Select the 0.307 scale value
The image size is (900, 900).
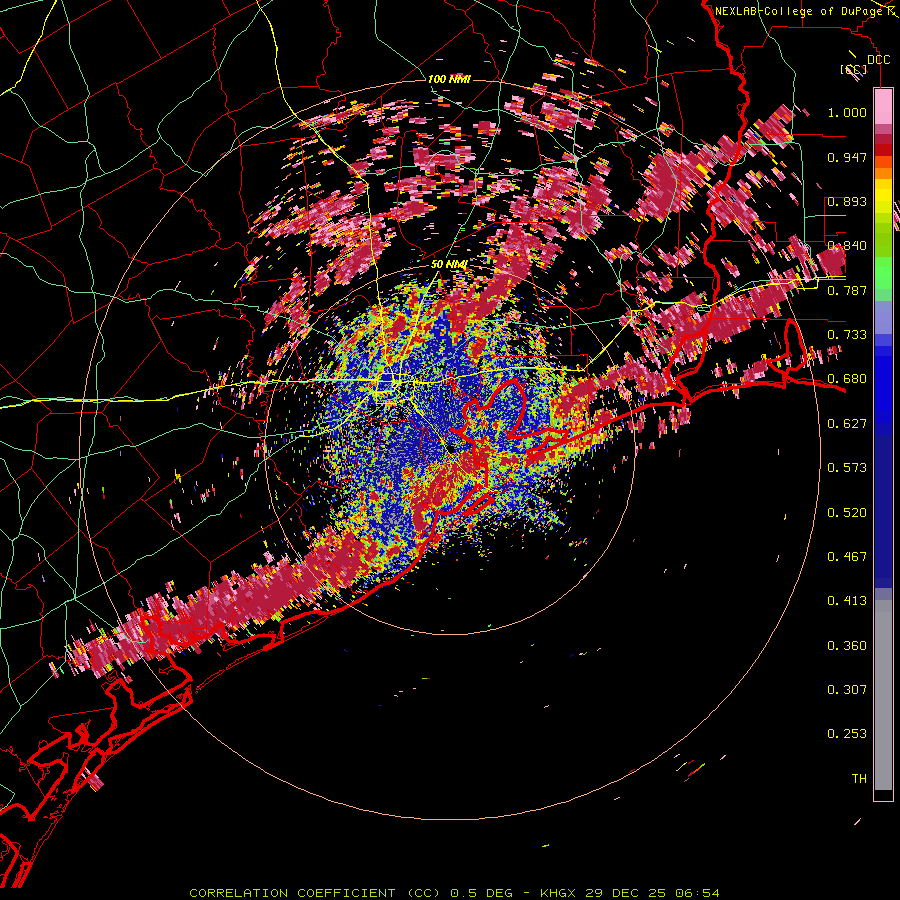pyautogui.click(x=847, y=690)
